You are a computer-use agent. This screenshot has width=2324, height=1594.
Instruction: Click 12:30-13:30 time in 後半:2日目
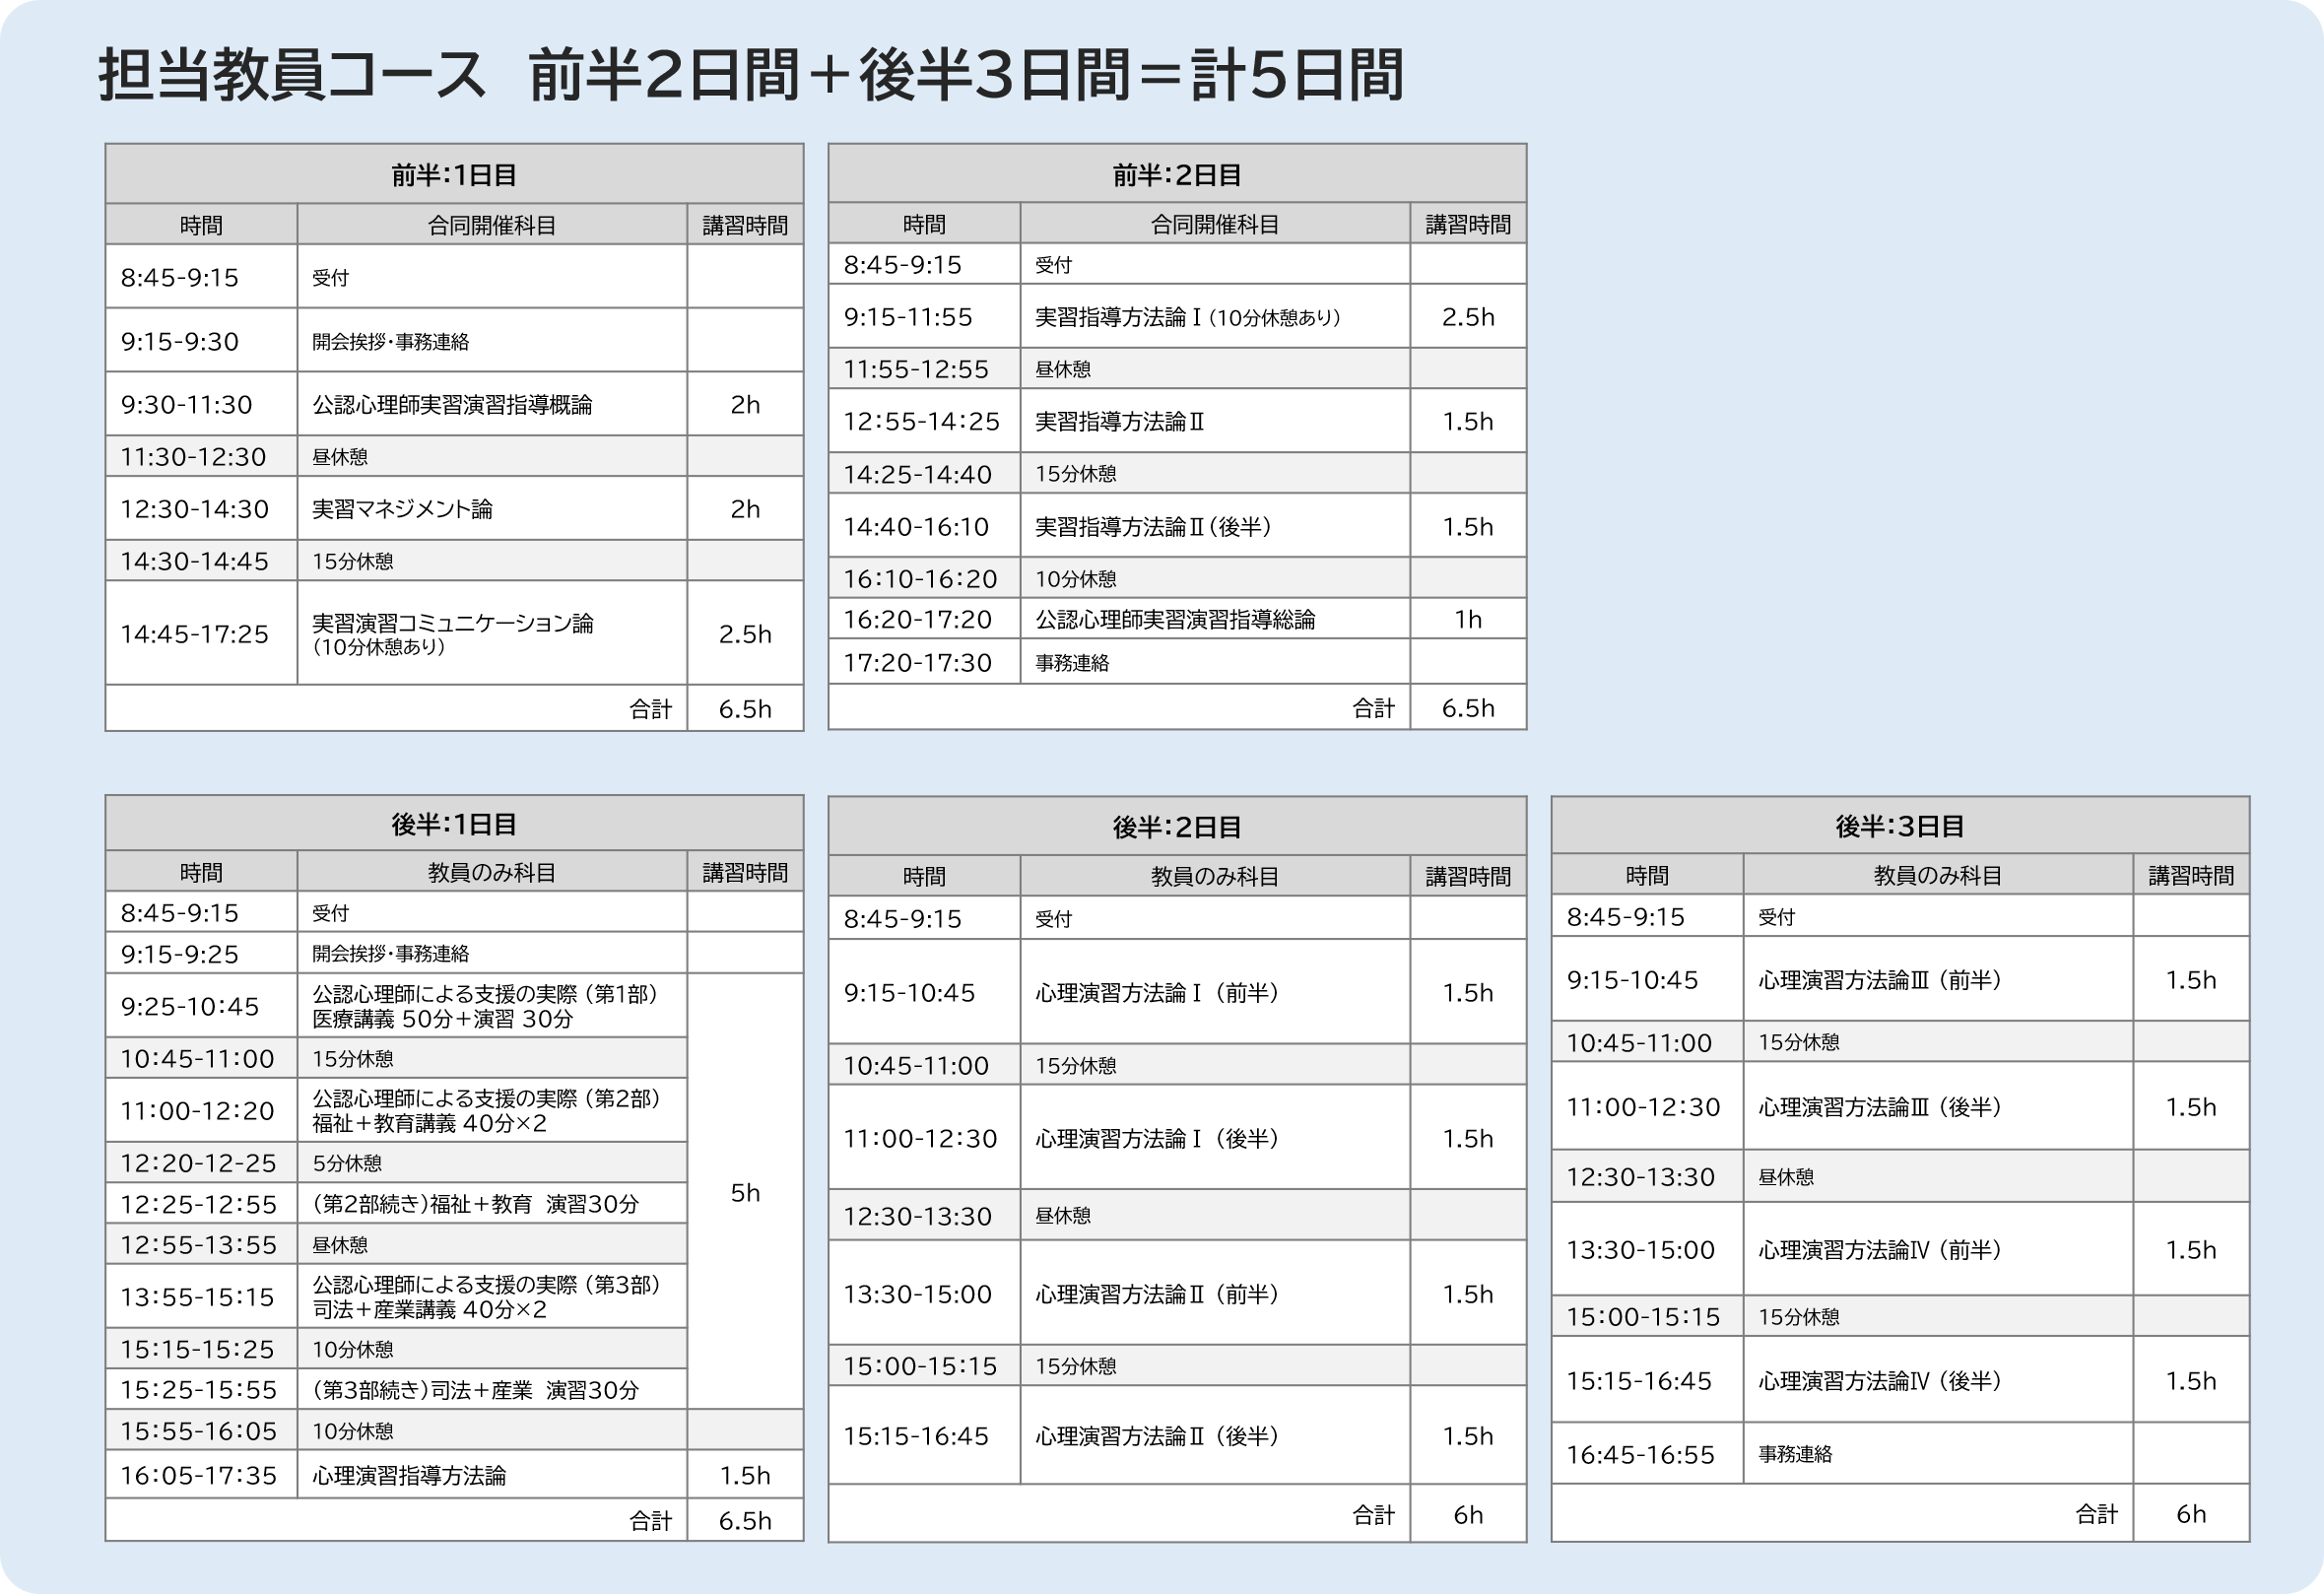point(924,1215)
